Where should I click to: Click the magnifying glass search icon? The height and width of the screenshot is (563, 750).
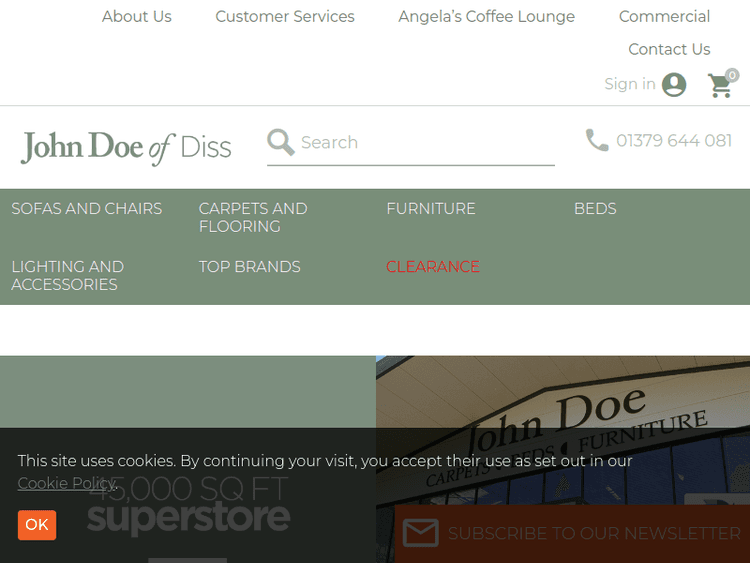point(281,142)
